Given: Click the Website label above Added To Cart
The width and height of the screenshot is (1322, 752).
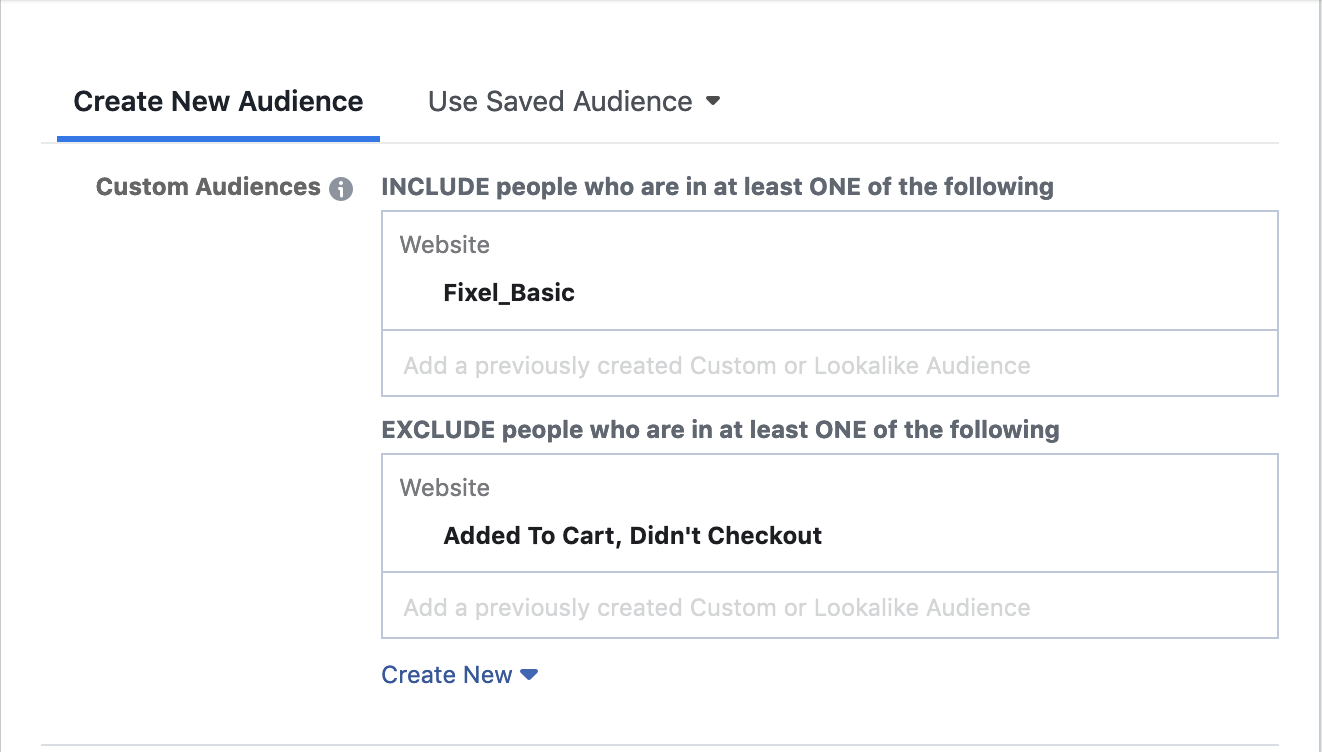Looking at the screenshot, I should [445, 488].
